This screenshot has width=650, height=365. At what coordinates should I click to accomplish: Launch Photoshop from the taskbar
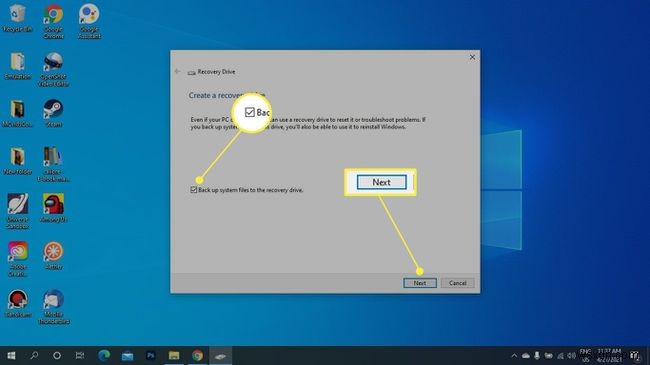pos(150,355)
